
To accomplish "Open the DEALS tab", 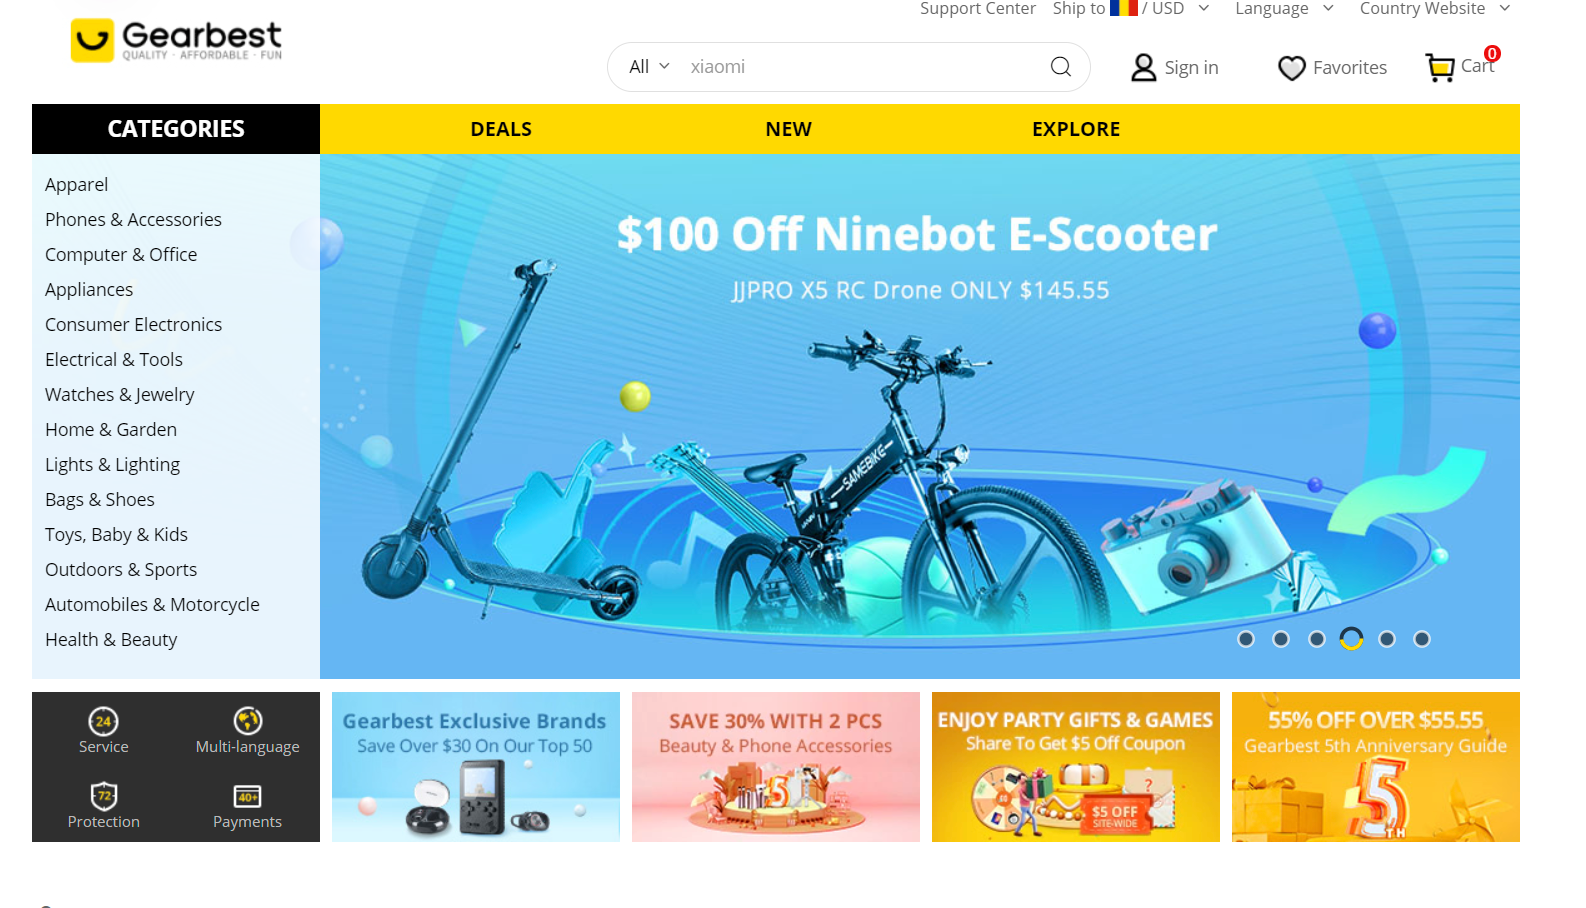I will click(x=501, y=129).
